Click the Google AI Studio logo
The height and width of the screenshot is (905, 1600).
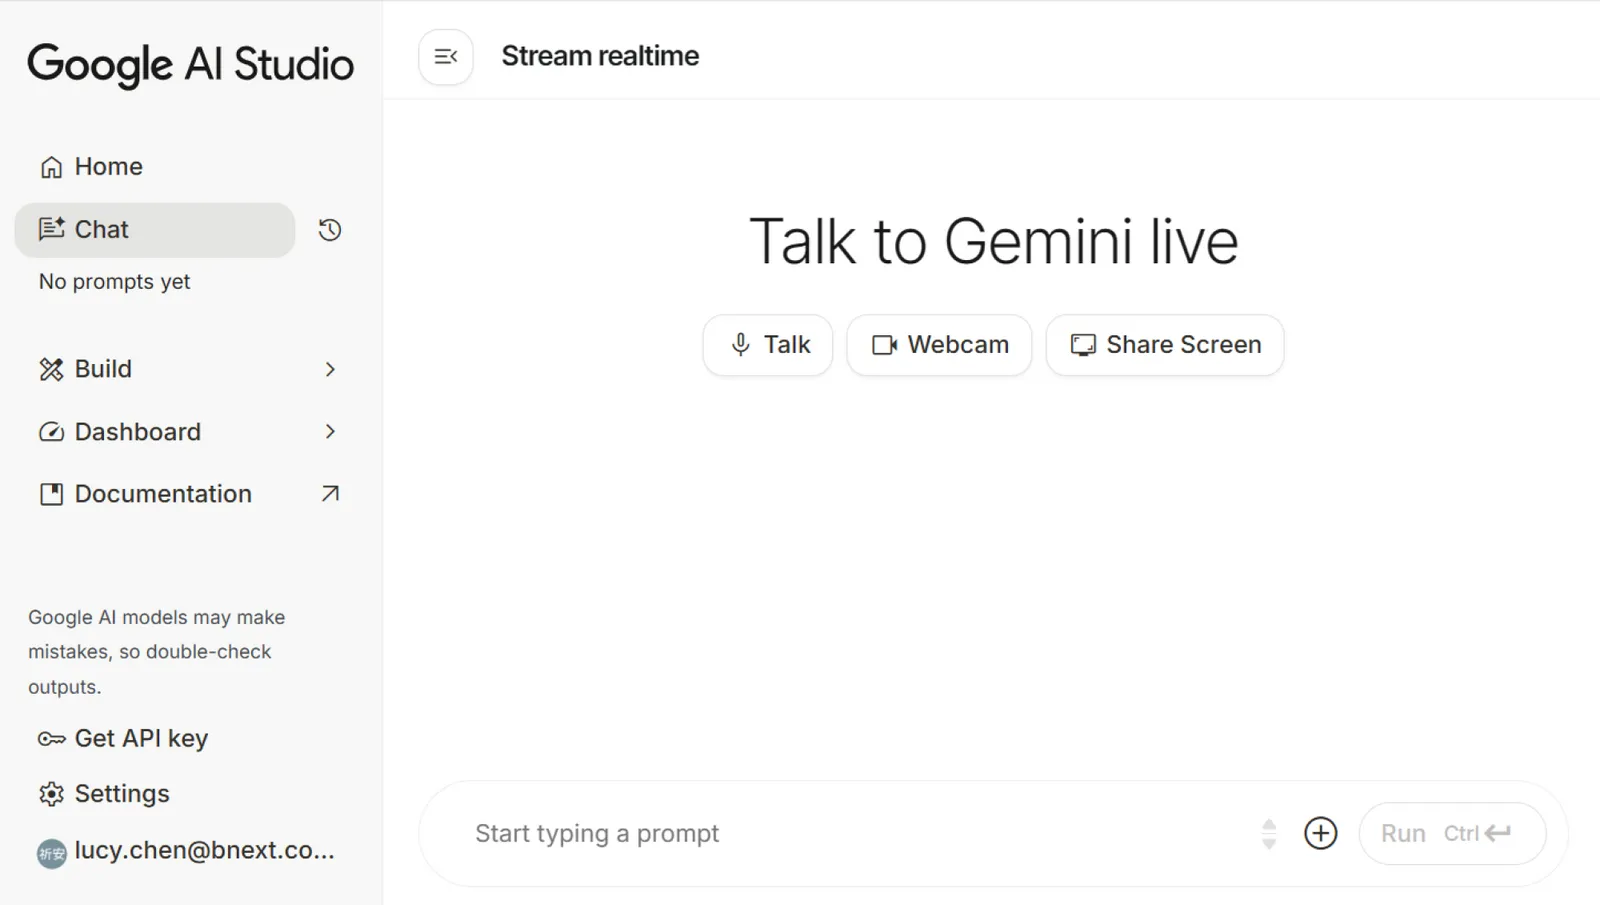coord(190,64)
